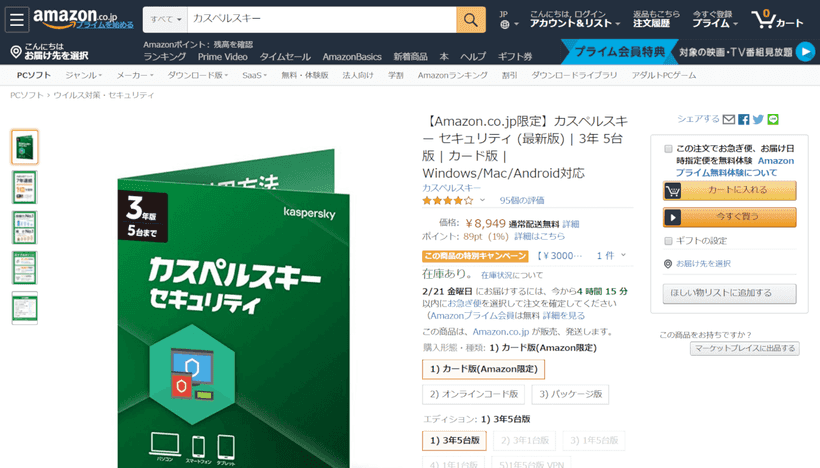Click the main Kaspersky product image
The image size is (820, 468).
tap(233, 309)
